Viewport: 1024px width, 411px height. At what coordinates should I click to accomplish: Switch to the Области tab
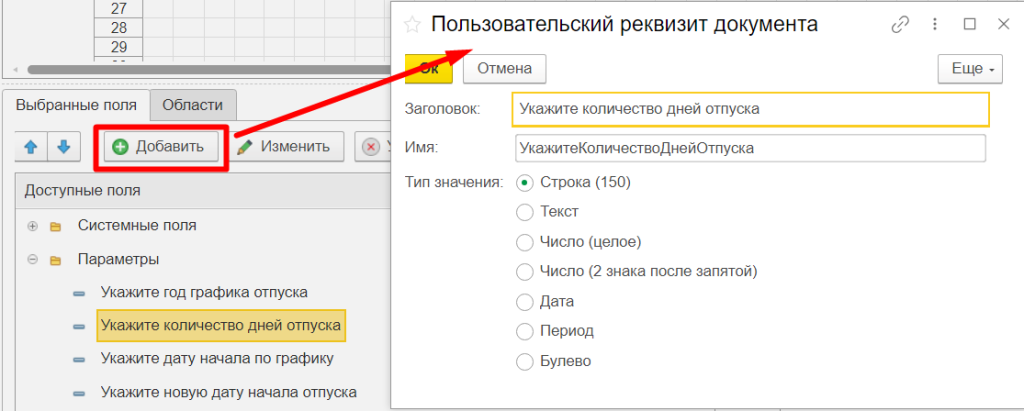click(x=193, y=105)
